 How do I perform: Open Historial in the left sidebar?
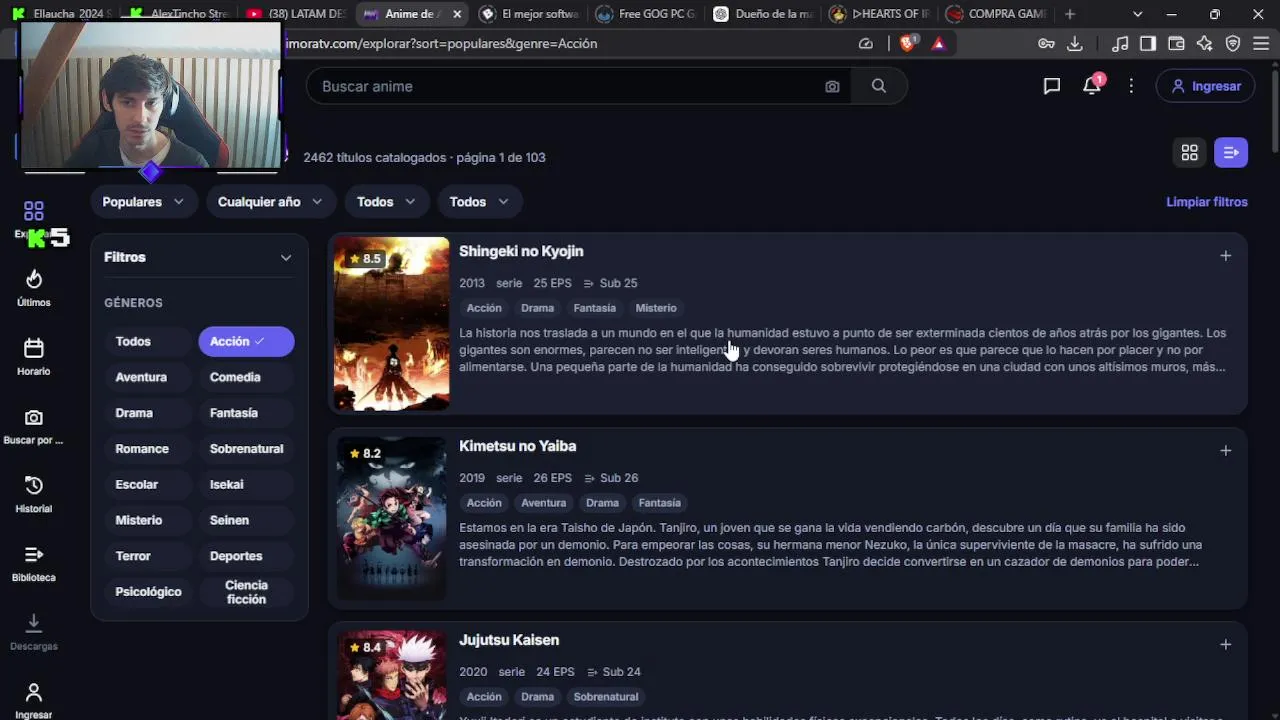[34, 495]
